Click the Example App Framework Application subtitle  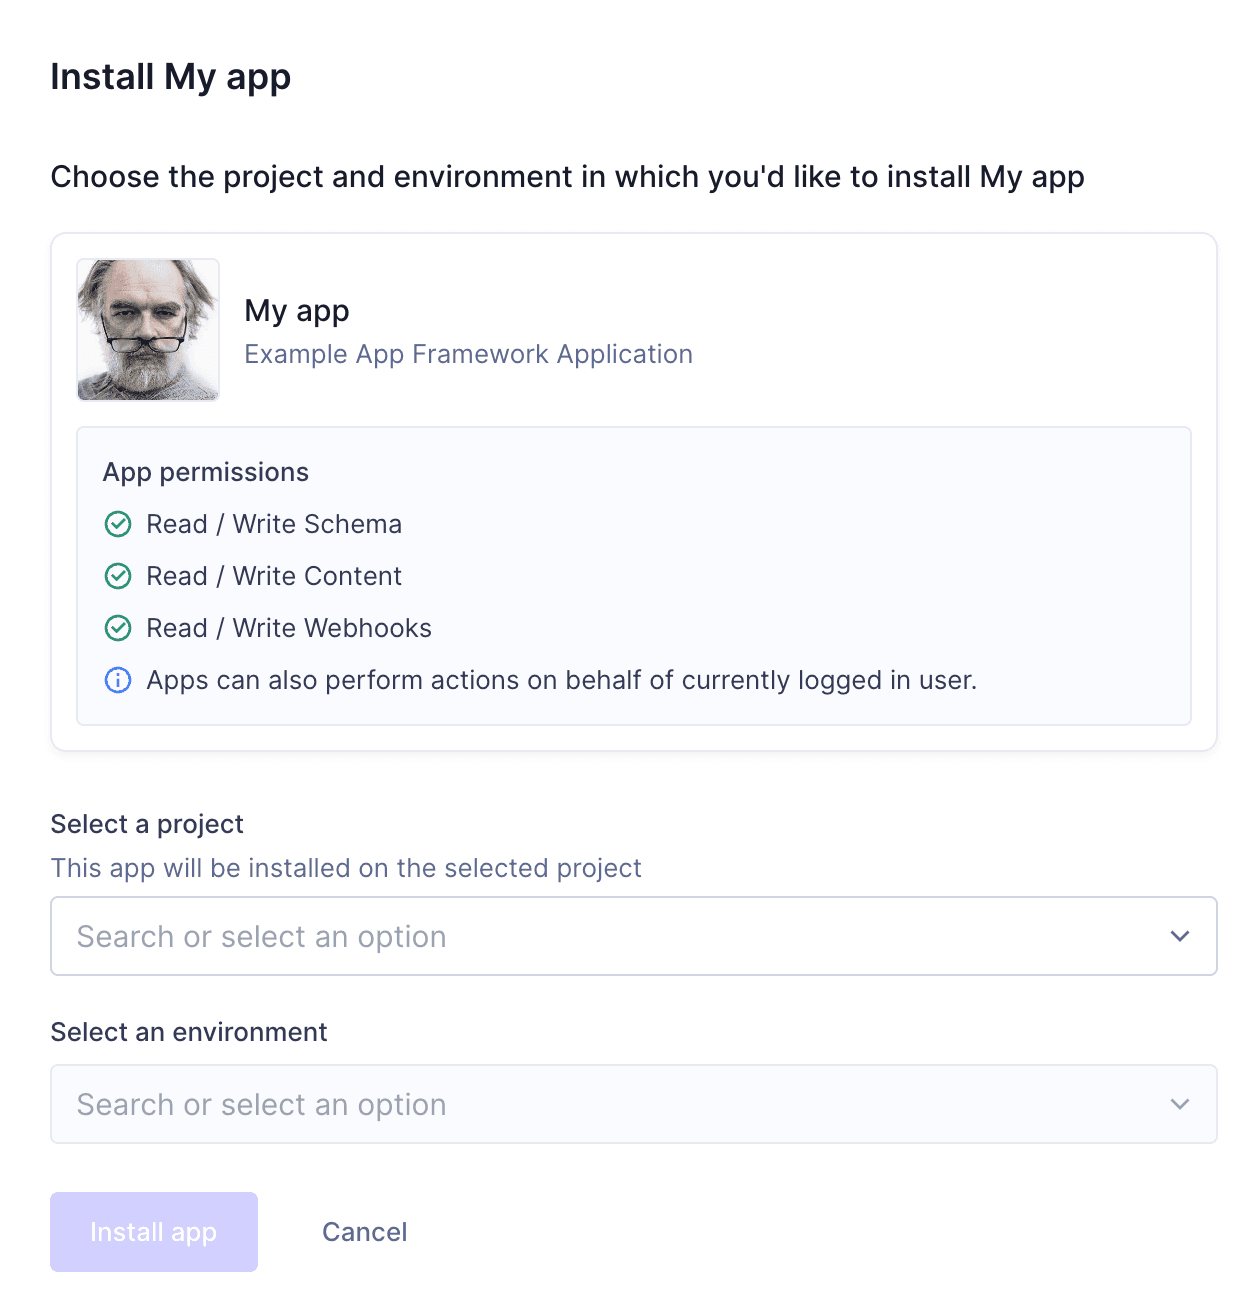pyautogui.click(x=468, y=354)
